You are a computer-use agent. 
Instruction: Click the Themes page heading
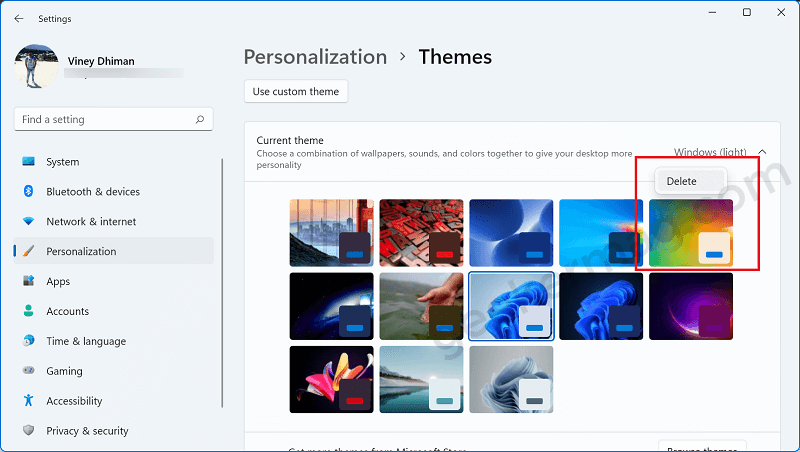point(455,57)
